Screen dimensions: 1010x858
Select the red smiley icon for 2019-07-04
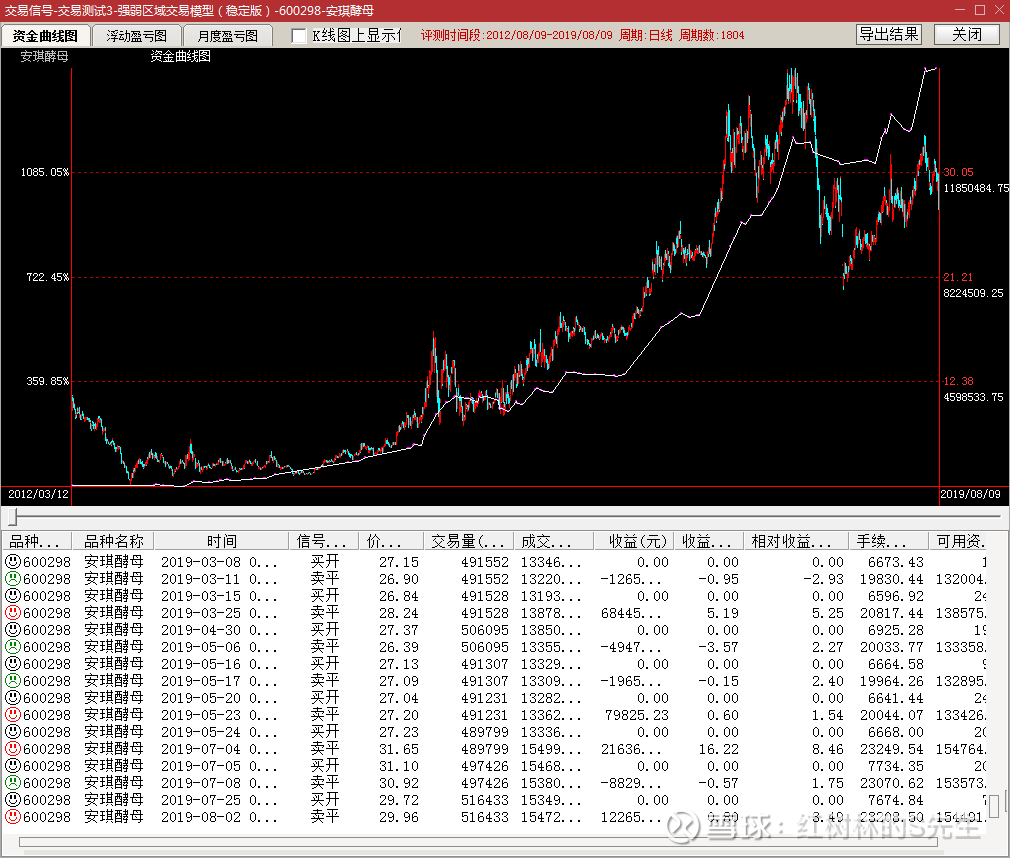point(13,749)
